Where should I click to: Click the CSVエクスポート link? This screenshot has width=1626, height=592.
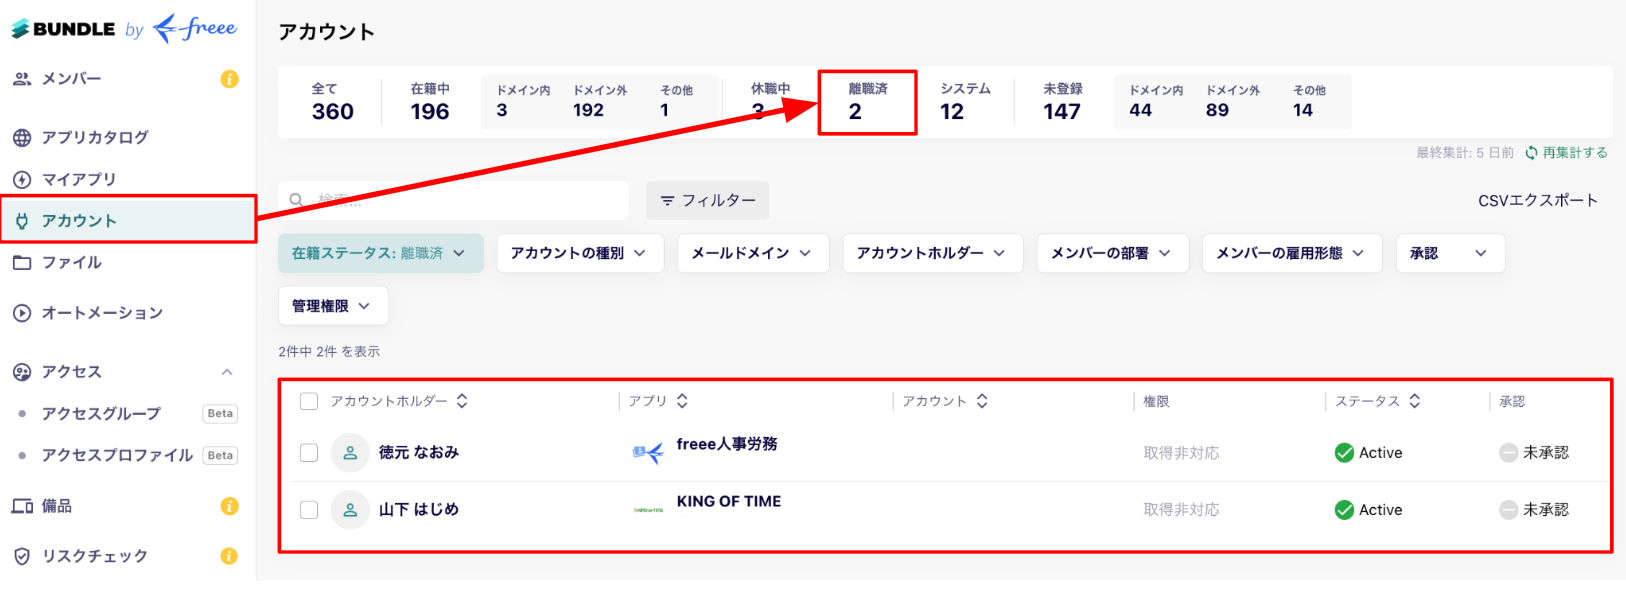[x=1538, y=201]
